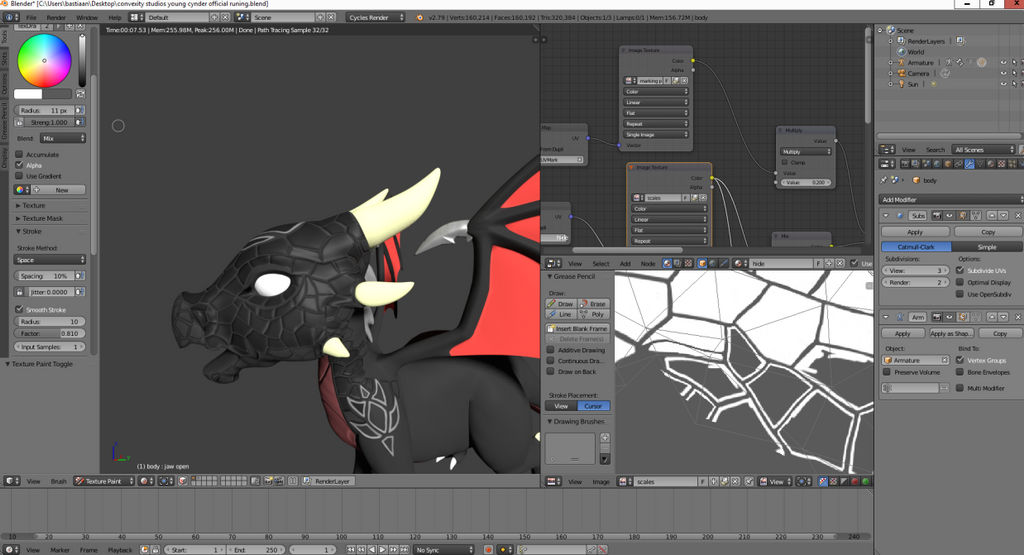The height and width of the screenshot is (555, 1024).
Task: Toggle restrict selection for Camera object
Action: [1014, 73]
